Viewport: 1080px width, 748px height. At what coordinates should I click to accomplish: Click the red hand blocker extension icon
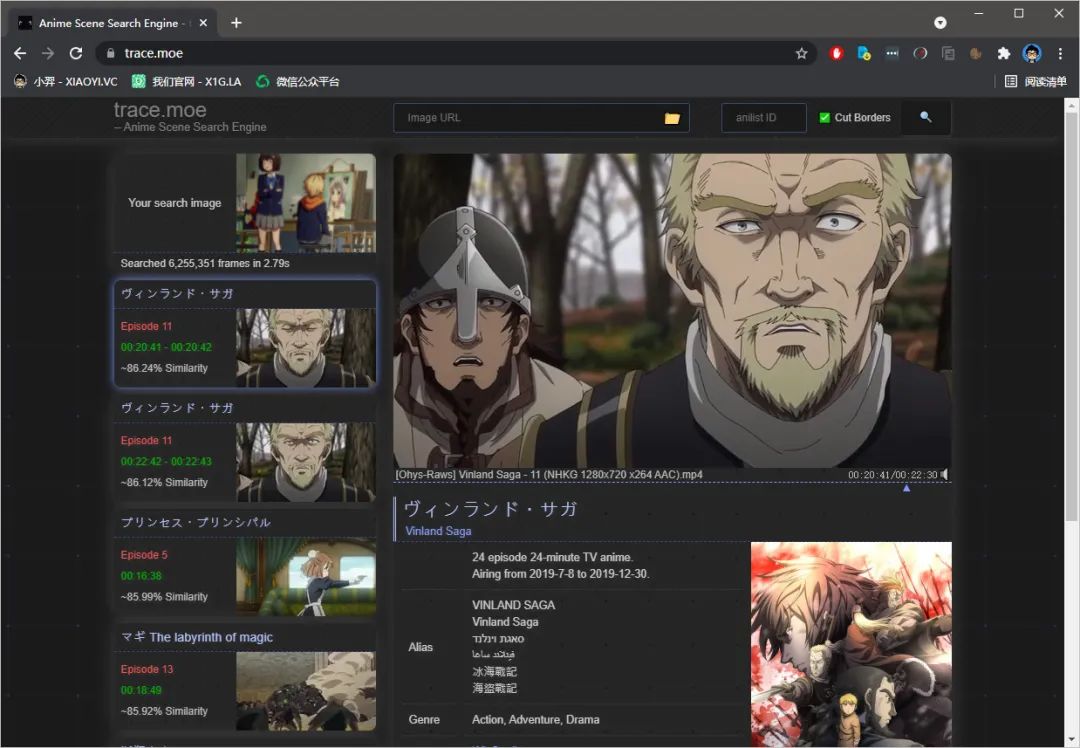tap(837, 53)
